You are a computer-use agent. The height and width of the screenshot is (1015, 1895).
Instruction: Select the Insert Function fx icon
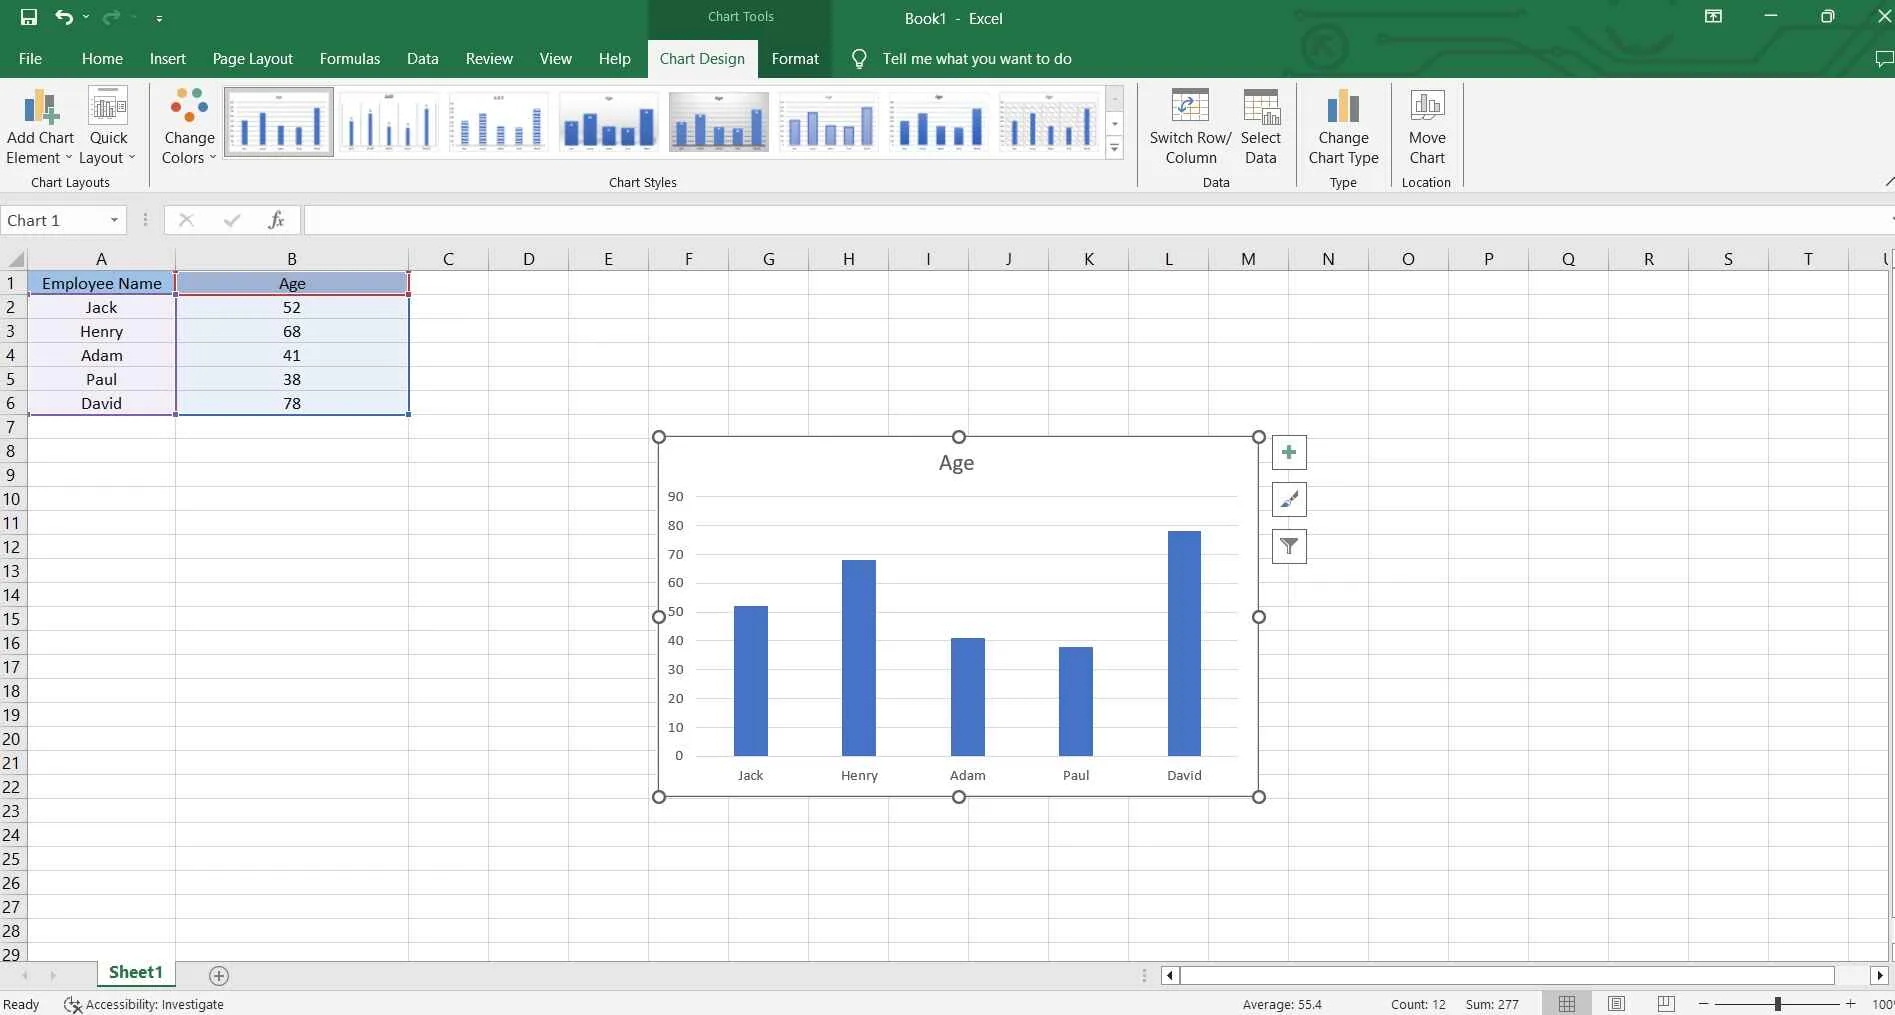click(x=276, y=220)
